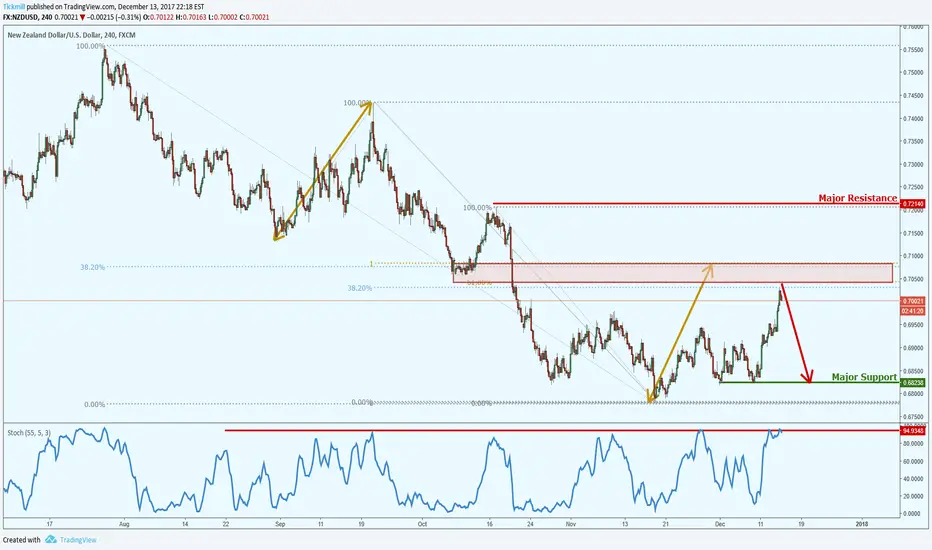Click the 20.0000 stochastic axis label
The width and height of the screenshot is (932, 550).
pos(913,496)
